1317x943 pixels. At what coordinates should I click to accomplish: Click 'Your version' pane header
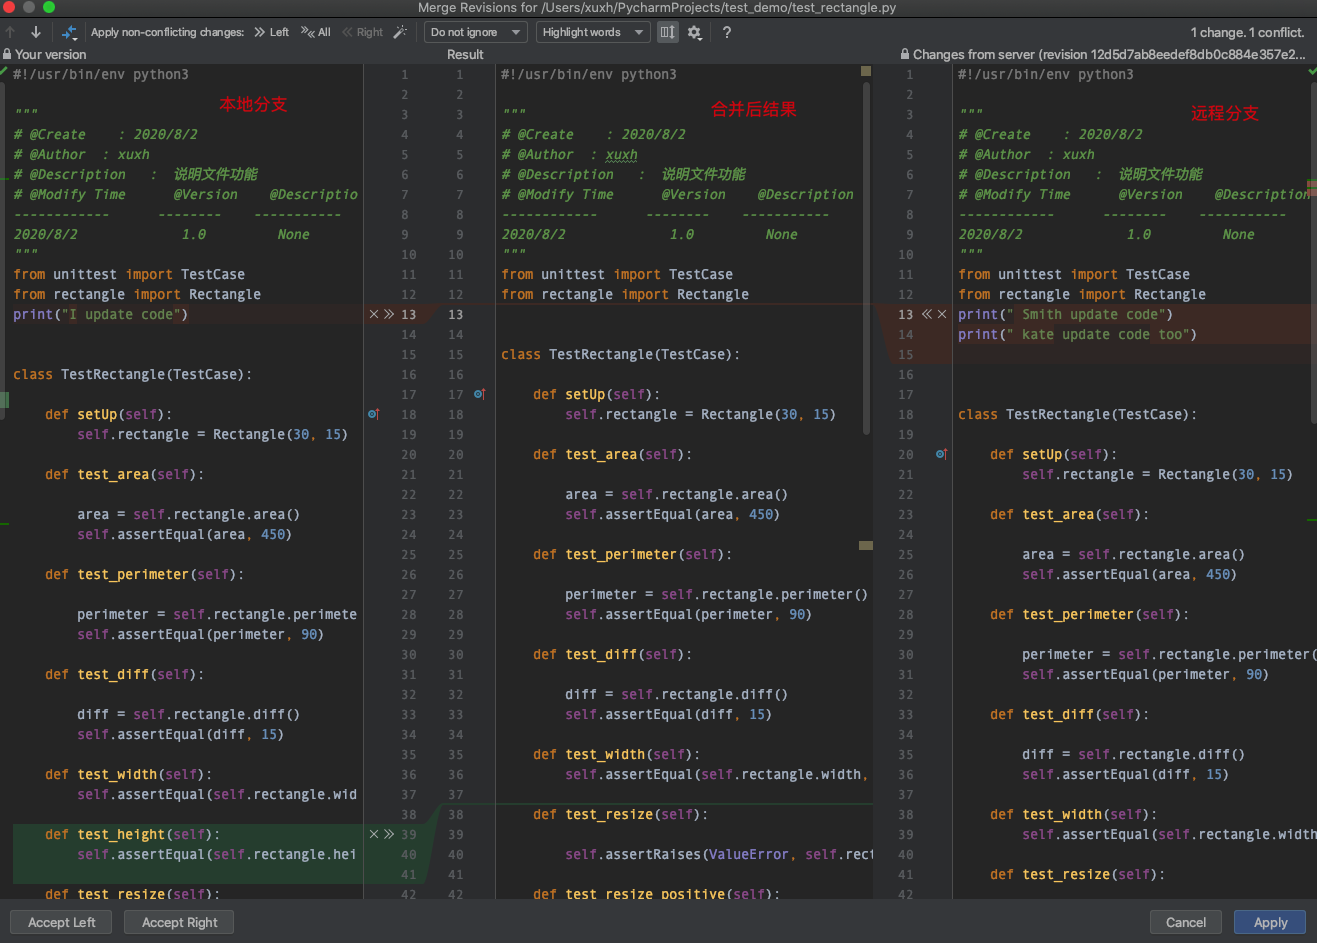51,54
